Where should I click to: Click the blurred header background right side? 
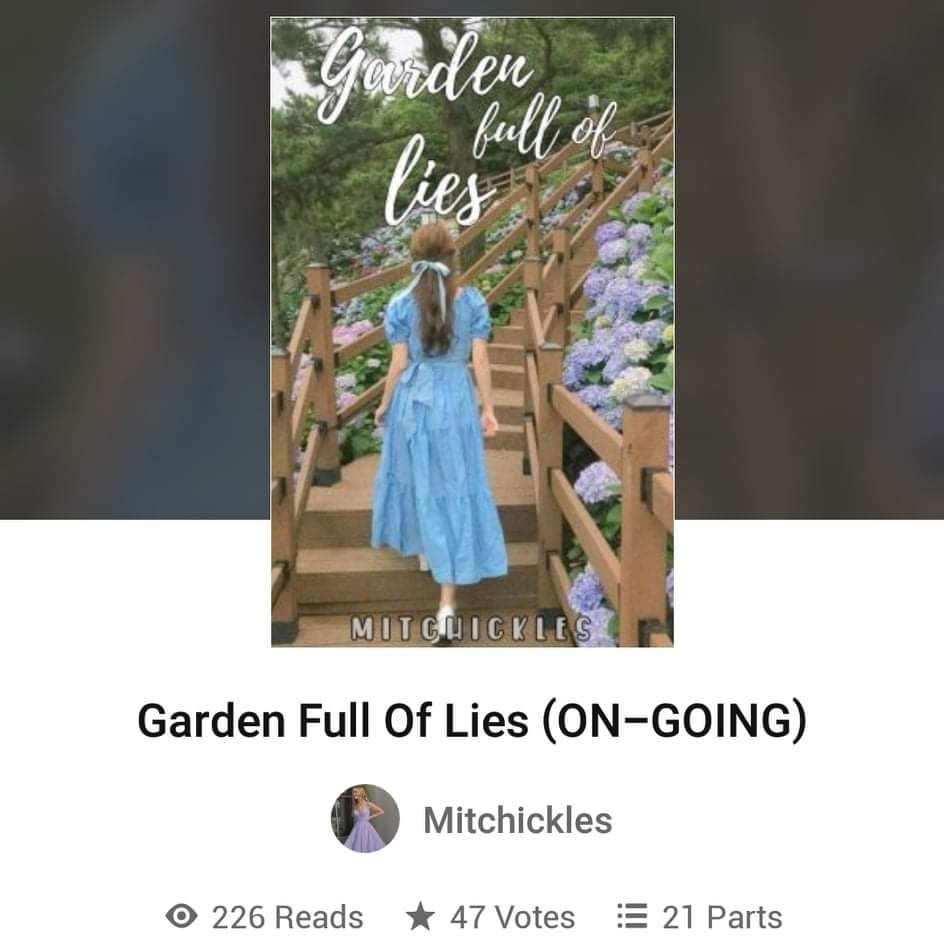click(809, 259)
